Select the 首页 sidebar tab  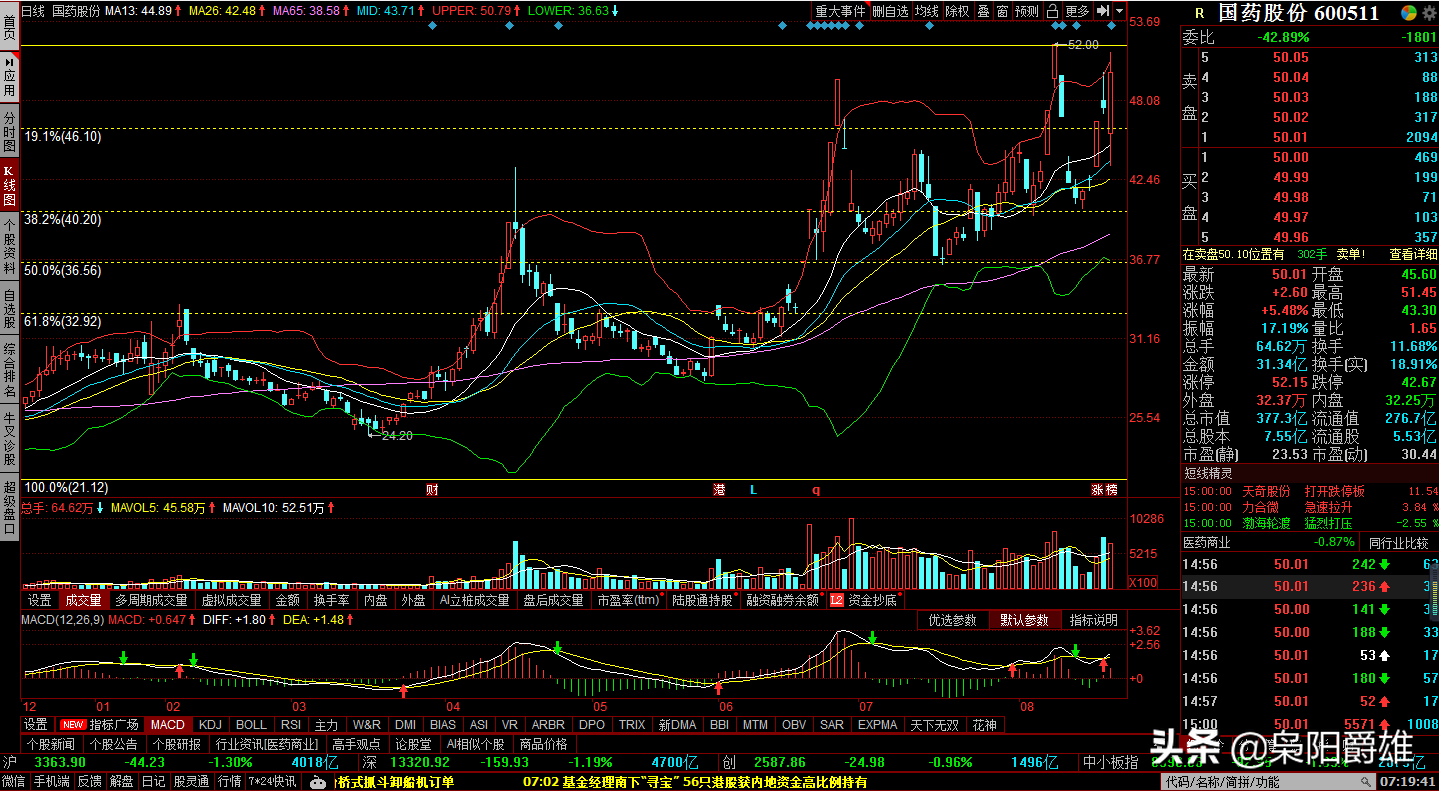[x=9, y=26]
